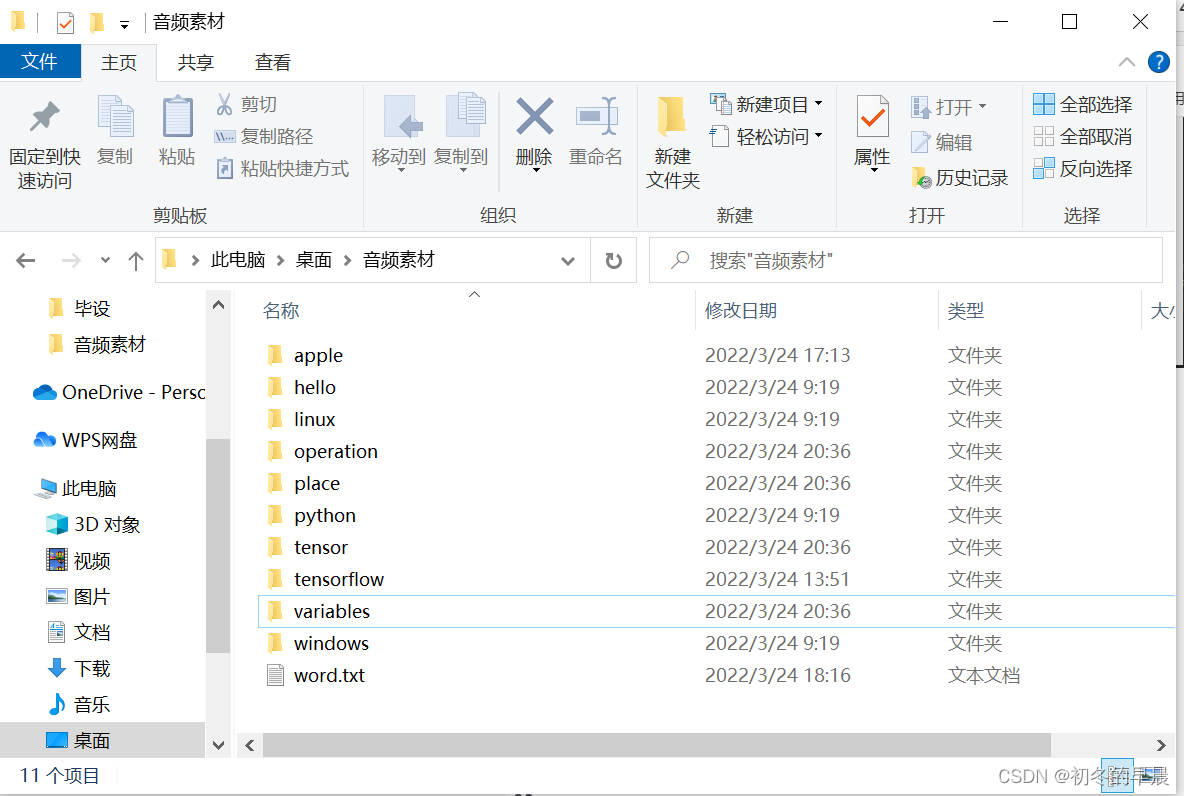Open 属性 (Properties) via its icon
Screen dimensions: 1184x796
pos(871,133)
